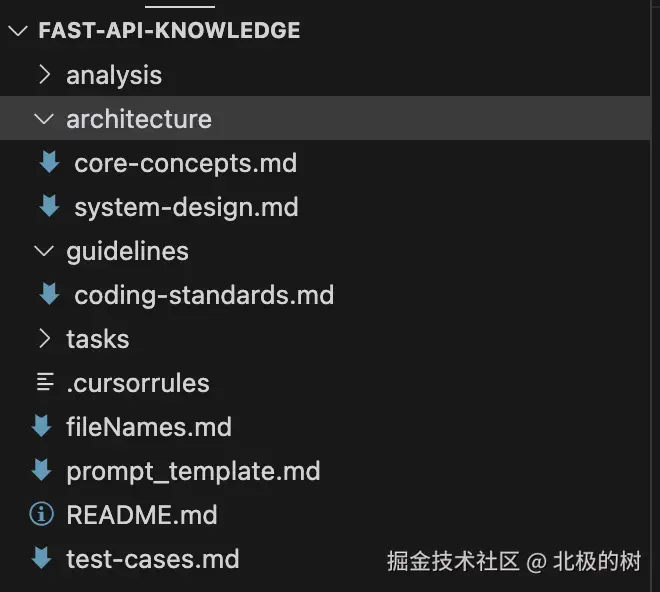This screenshot has width=660, height=592.
Task: Click the README.md info icon
Action: tap(42, 515)
